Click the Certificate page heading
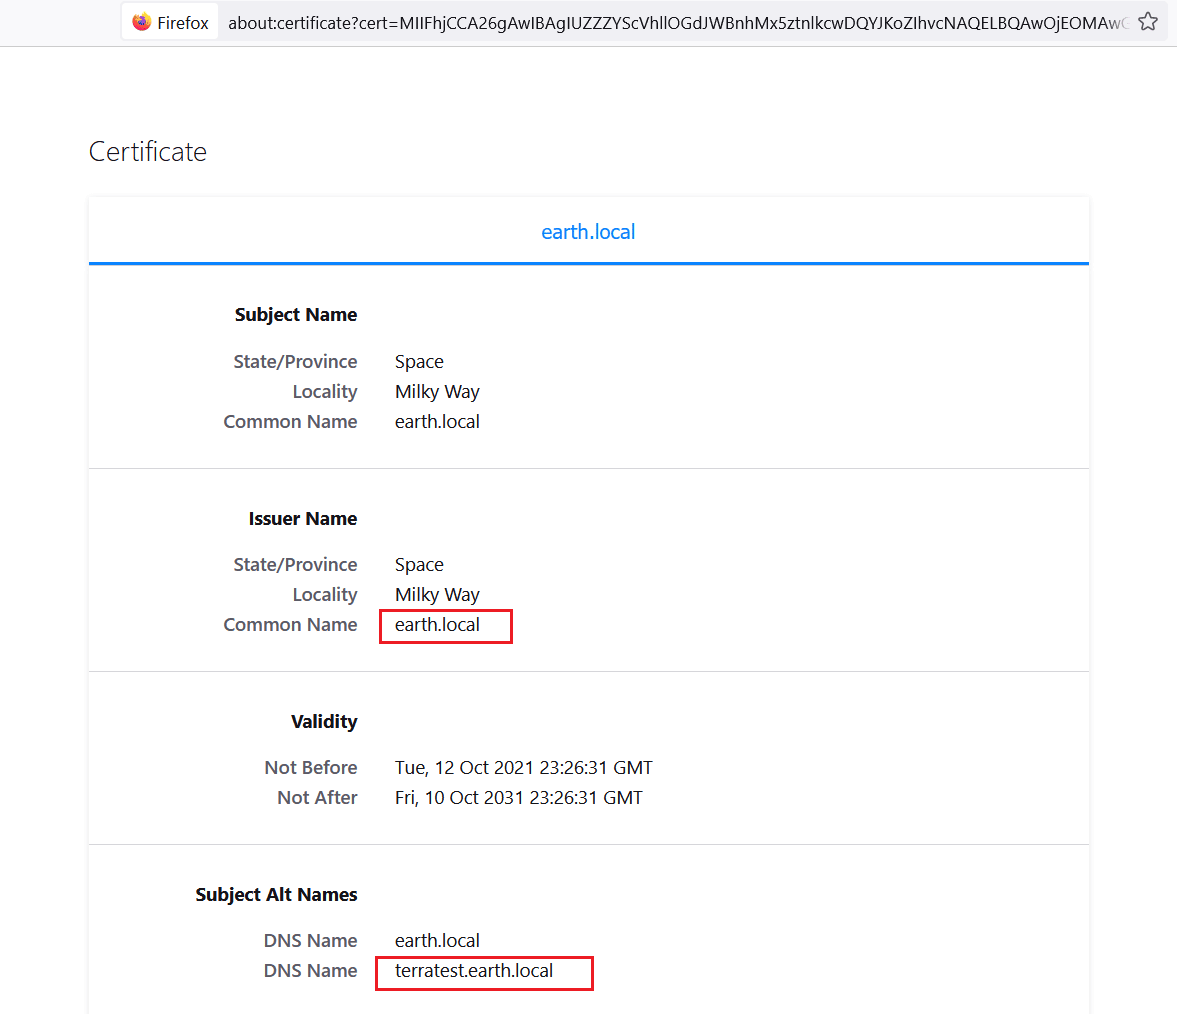The height and width of the screenshot is (1014, 1177). tap(148, 152)
